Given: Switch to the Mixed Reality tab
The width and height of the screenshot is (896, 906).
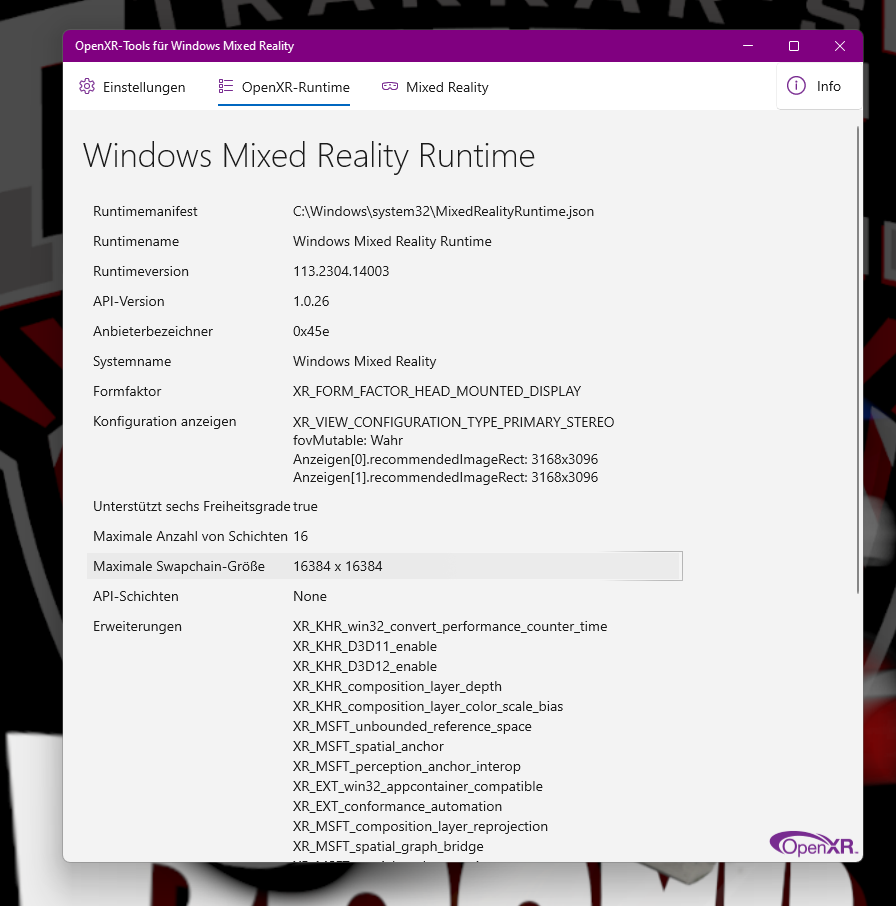Looking at the screenshot, I should click(x=435, y=87).
